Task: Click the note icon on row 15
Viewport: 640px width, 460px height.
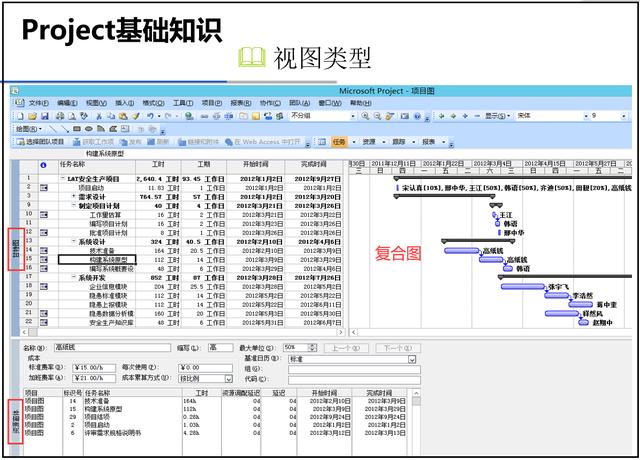Action: coord(43,259)
